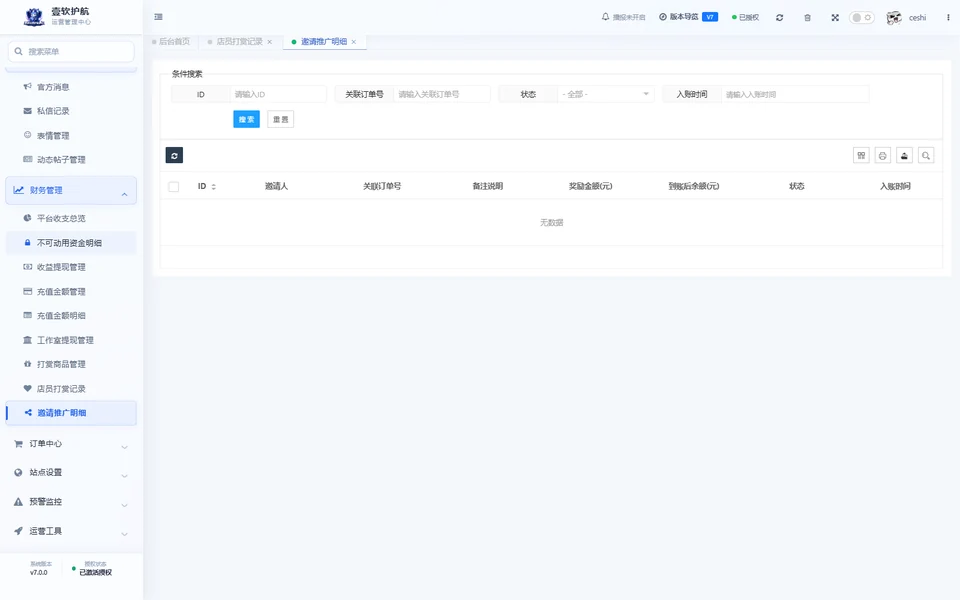Expand the 运营工具 menu group
The width and height of the screenshot is (960, 600).
pyautogui.click(x=71, y=531)
